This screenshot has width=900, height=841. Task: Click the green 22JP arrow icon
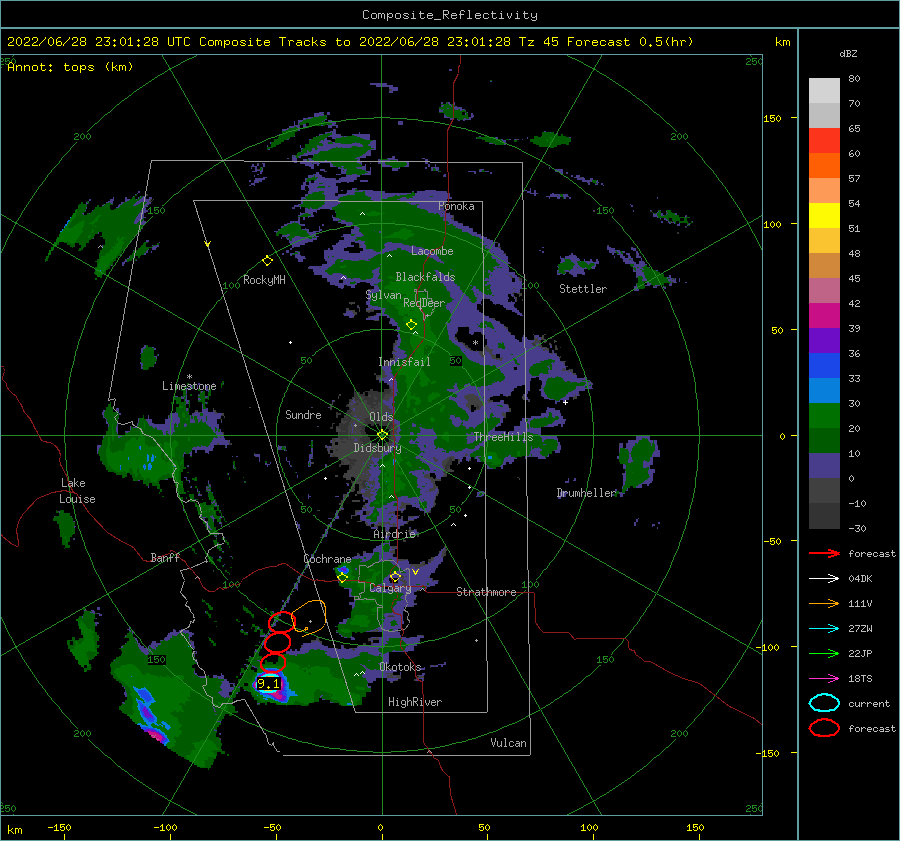[x=824, y=653]
